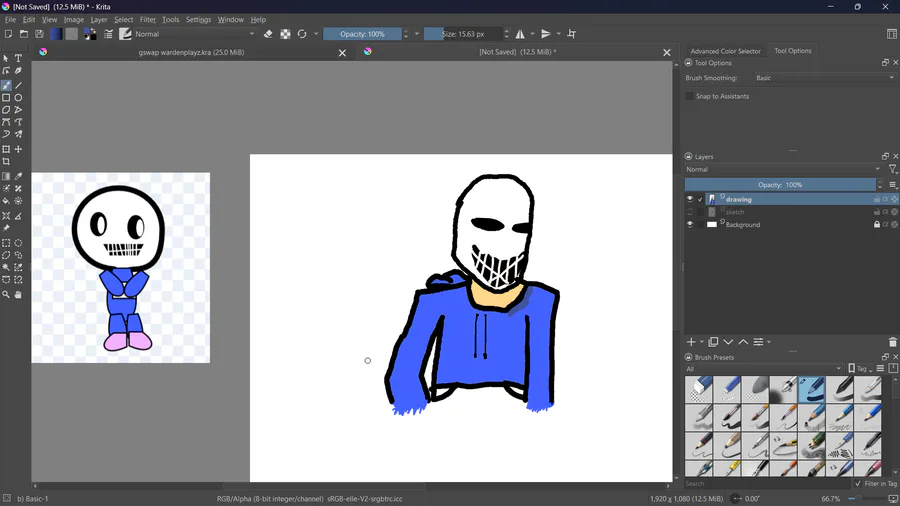
Task: Open the File menu
Action: click(x=10, y=20)
